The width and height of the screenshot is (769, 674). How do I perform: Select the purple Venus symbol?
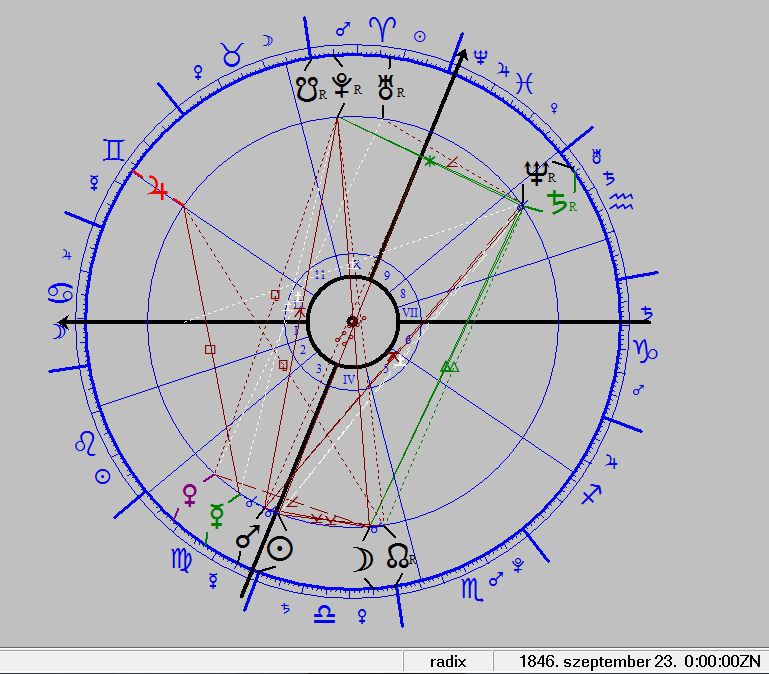pos(189,494)
